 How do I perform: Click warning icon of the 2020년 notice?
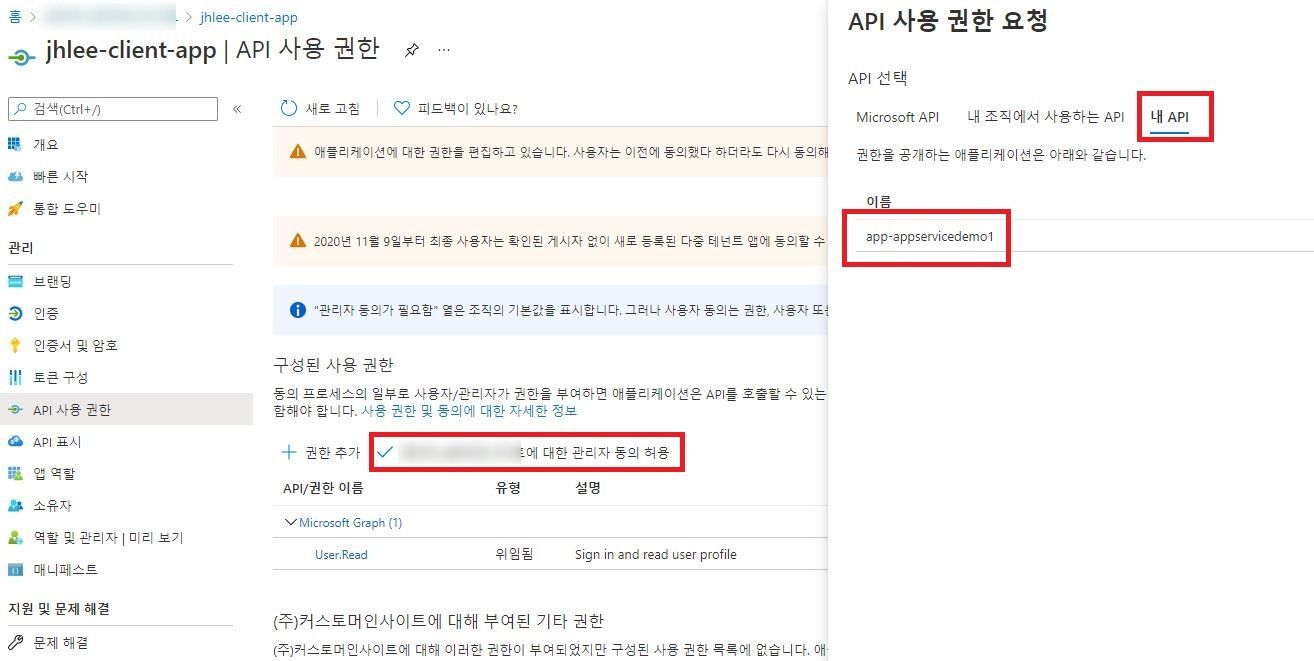coord(297,240)
